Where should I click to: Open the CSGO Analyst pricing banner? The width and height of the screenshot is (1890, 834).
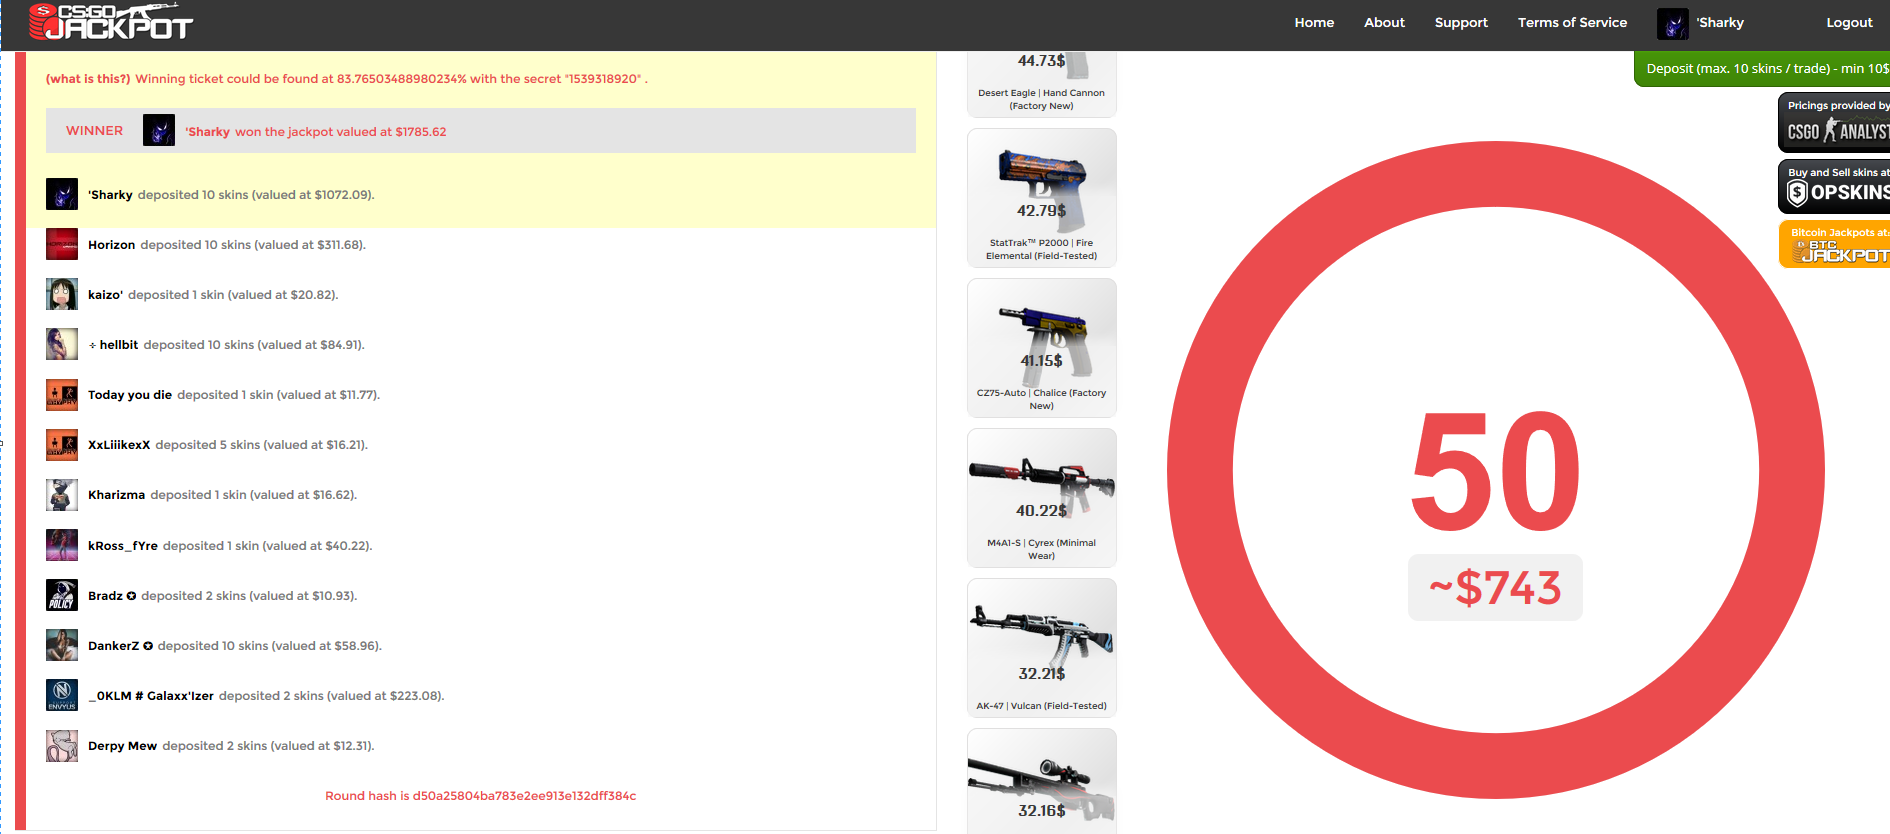1834,122
